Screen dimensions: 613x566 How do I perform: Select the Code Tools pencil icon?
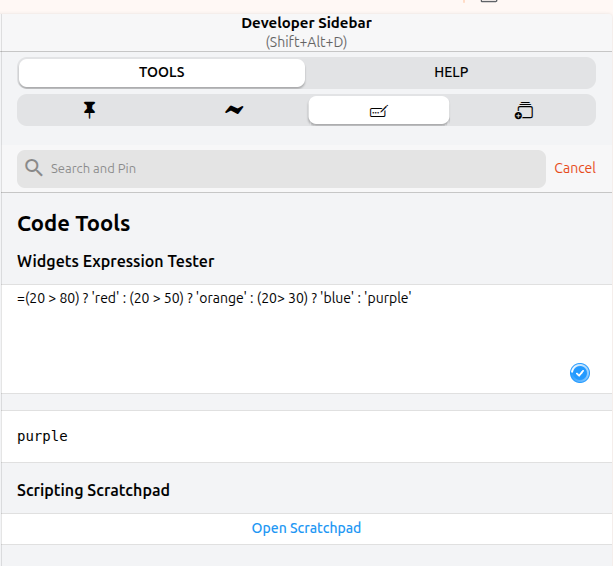(x=378, y=111)
